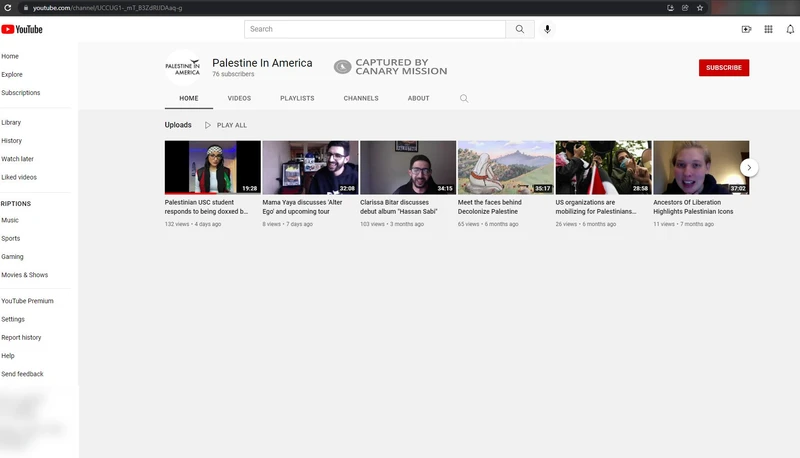Screen dimensions: 800x458
Task: Open Movies & Shows in sidebar
Action: (x=24, y=275)
